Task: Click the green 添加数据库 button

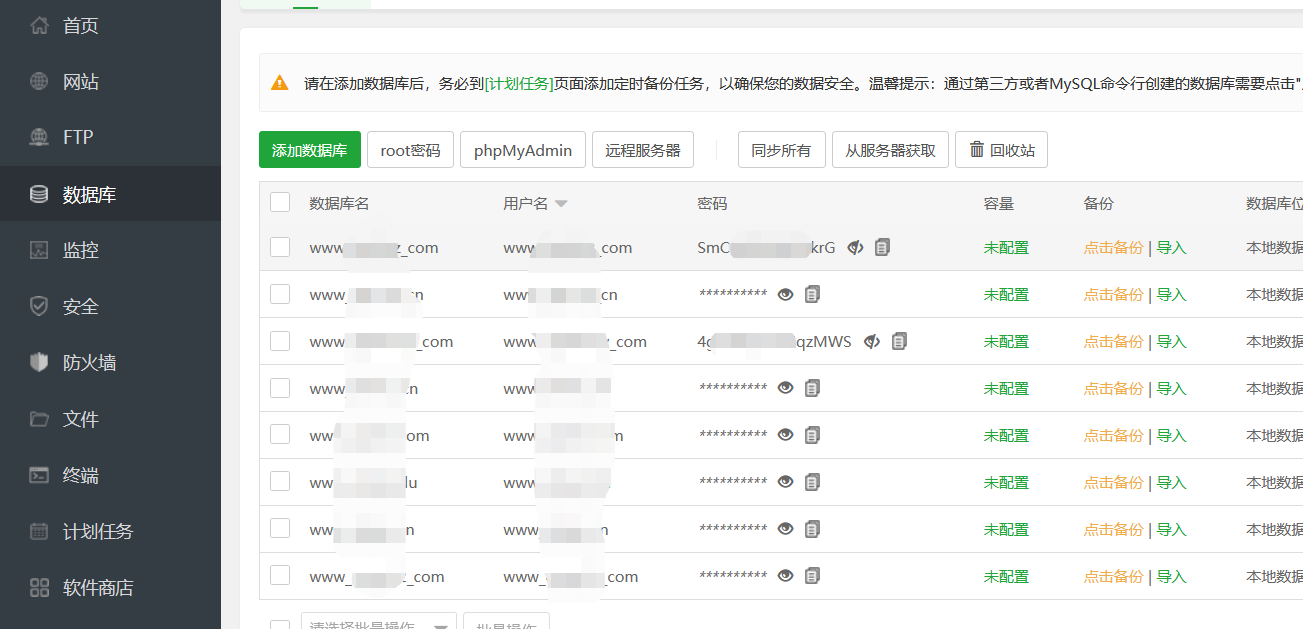Action: click(309, 150)
